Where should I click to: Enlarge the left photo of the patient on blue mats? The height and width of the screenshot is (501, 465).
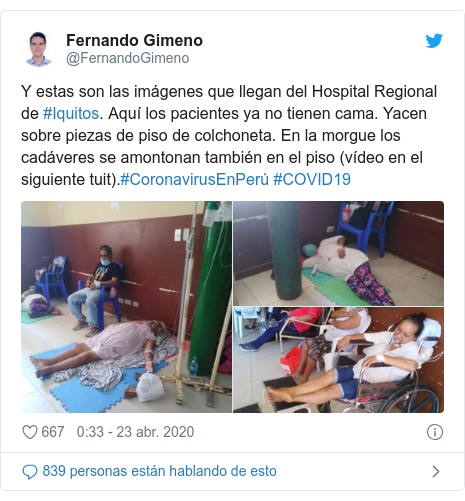tap(126, 307)
